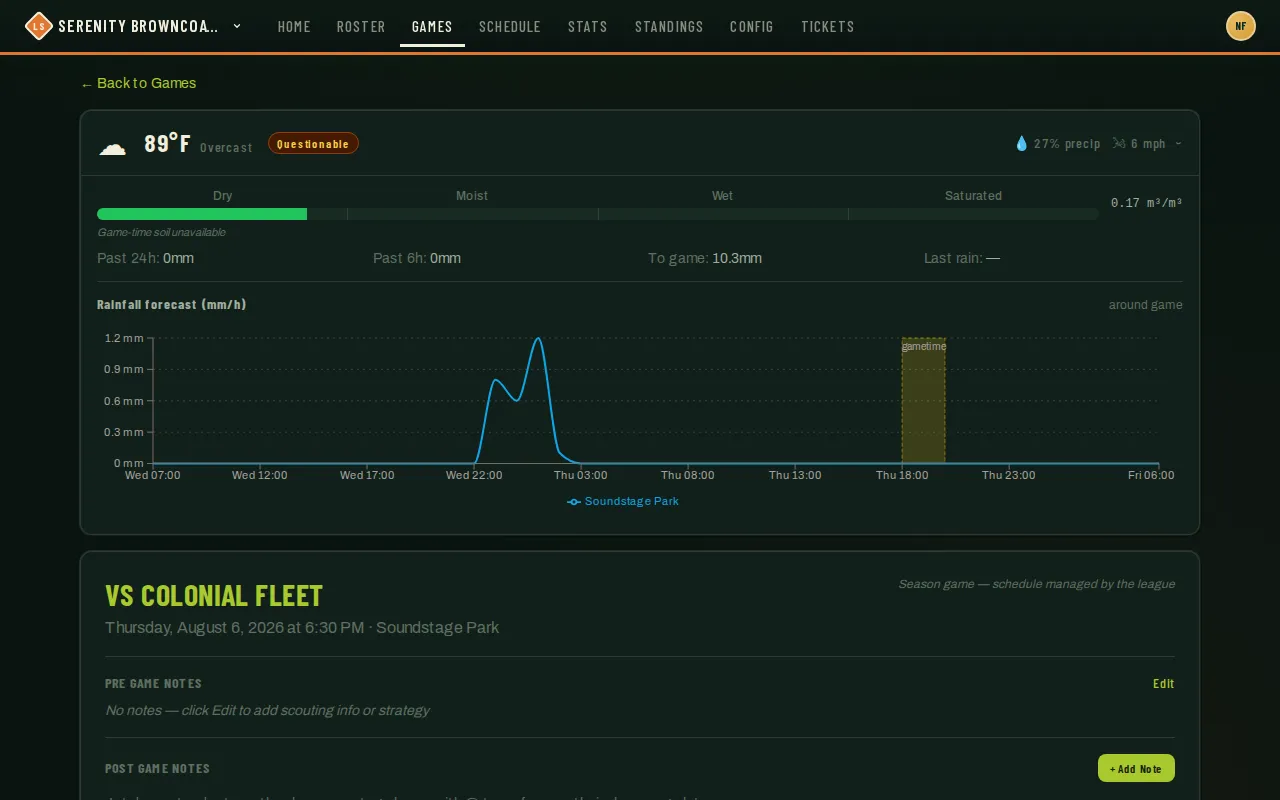Click the 'No notes' placeholder text

[267, 711]
